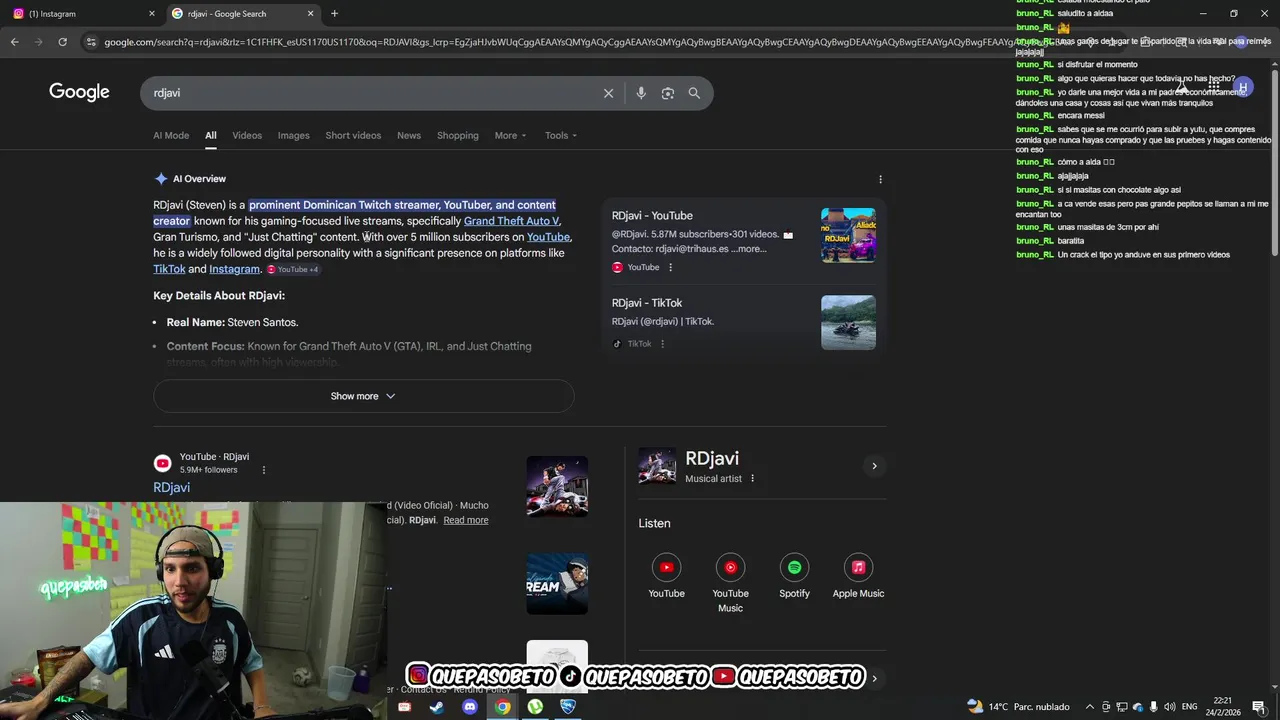This screenshot has height=720, width=1280.
Task: Start a voice search with microphone icon
Action: 641,93
